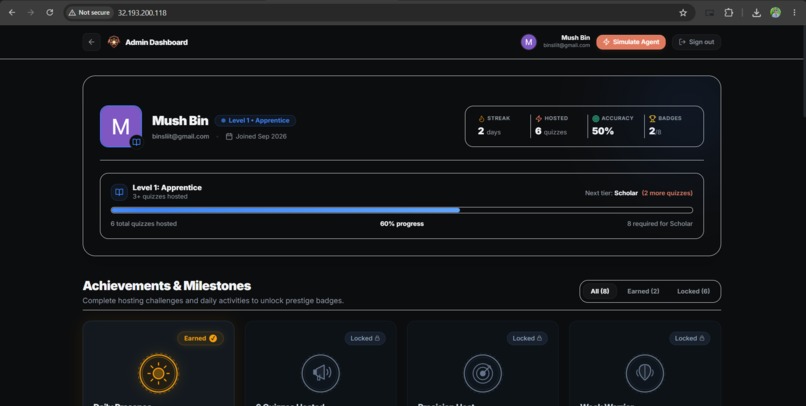Click the Locked tag on megaphone card

pos(365,338)
